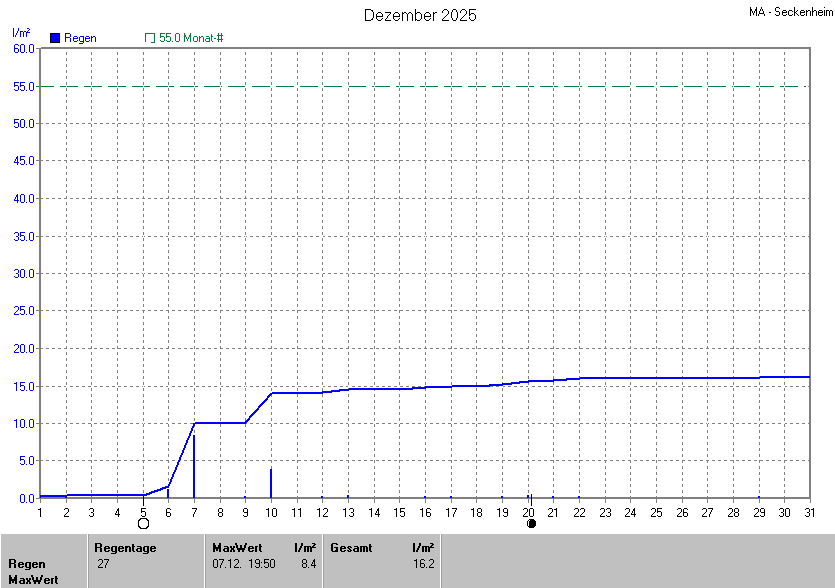
Task: Click the green 55.0 Monat-# legend box
Action: [150, 38]
